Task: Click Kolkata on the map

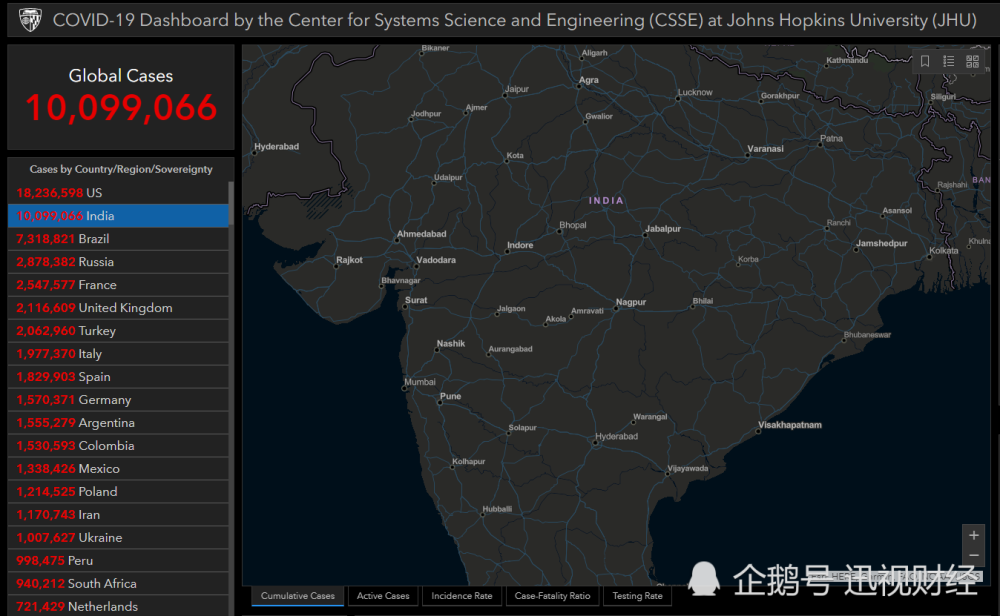Action: pos(943,251)
